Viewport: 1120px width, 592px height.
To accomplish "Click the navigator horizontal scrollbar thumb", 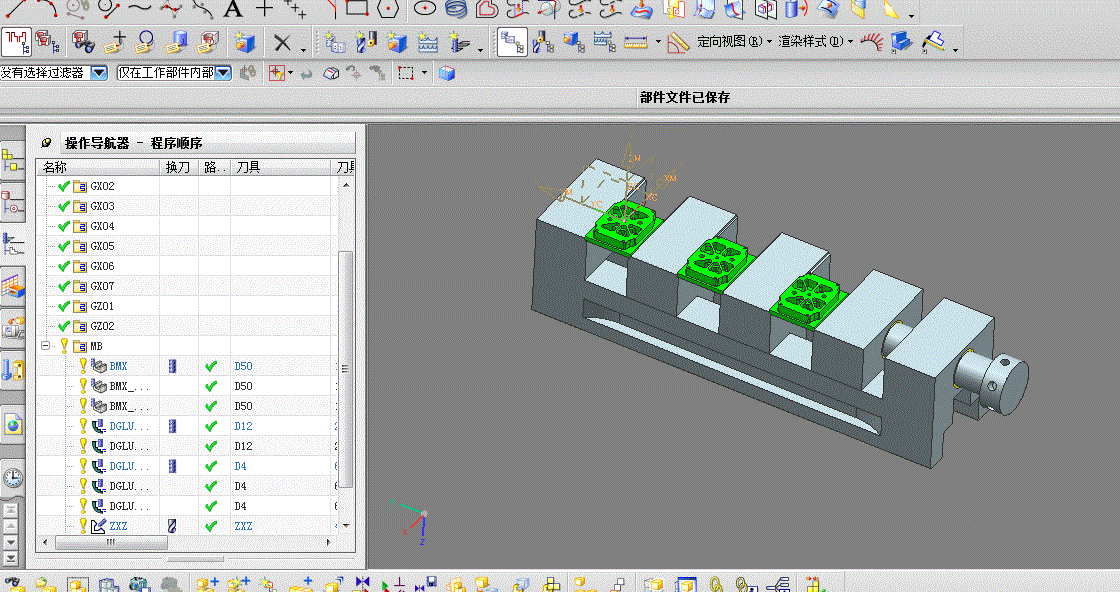I will click(111, 542).
